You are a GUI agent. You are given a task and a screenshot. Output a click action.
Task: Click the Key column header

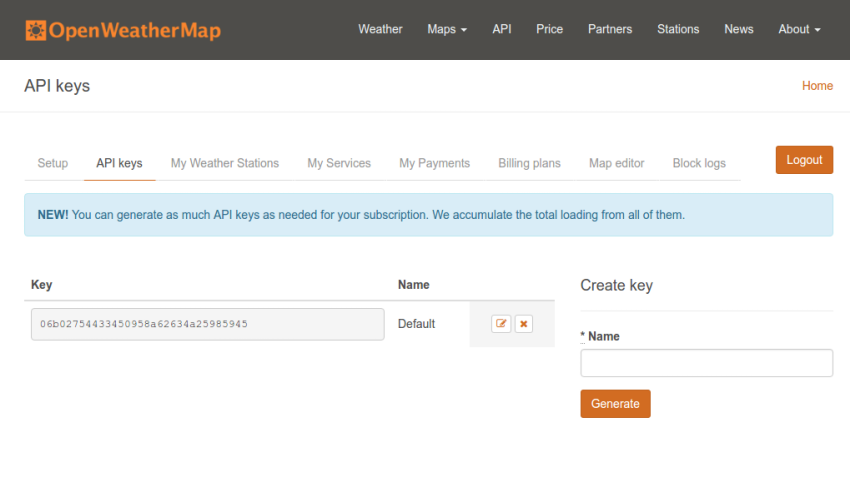[x=41, y=285]
